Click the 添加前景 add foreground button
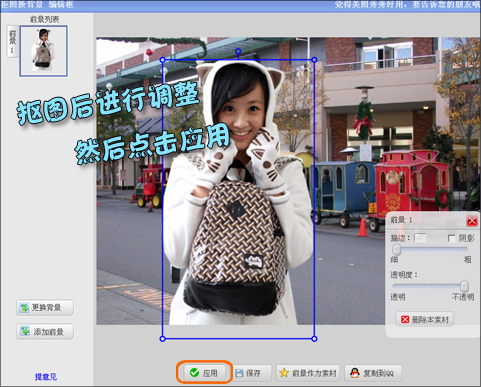 pyautogui.click(x=45, y=332)
